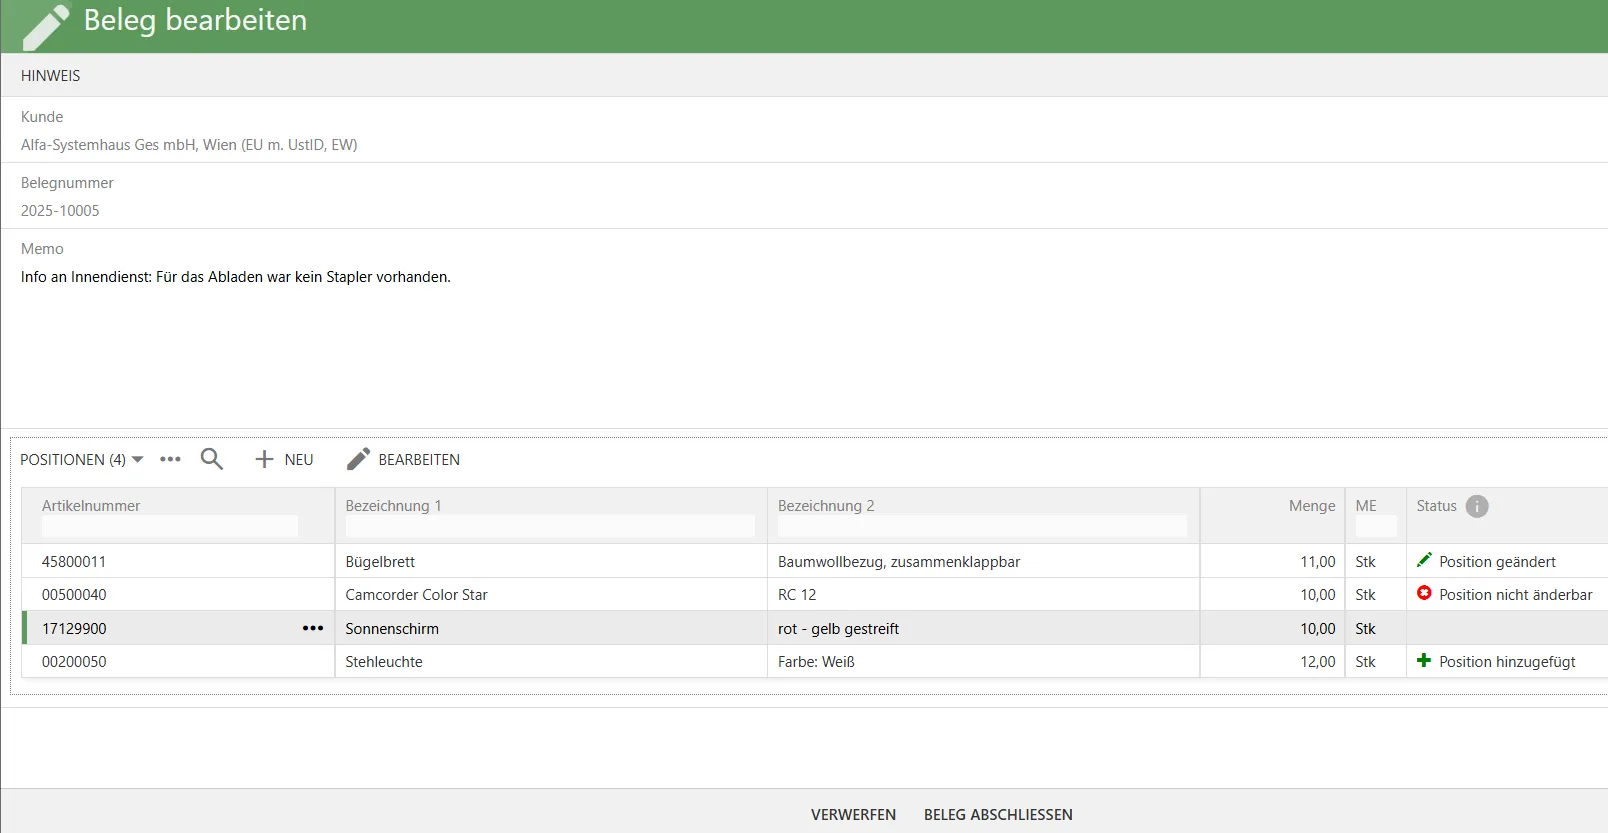Open the Hinweis section header
The height and width of the screenshot is (833, 1608).
51,76
